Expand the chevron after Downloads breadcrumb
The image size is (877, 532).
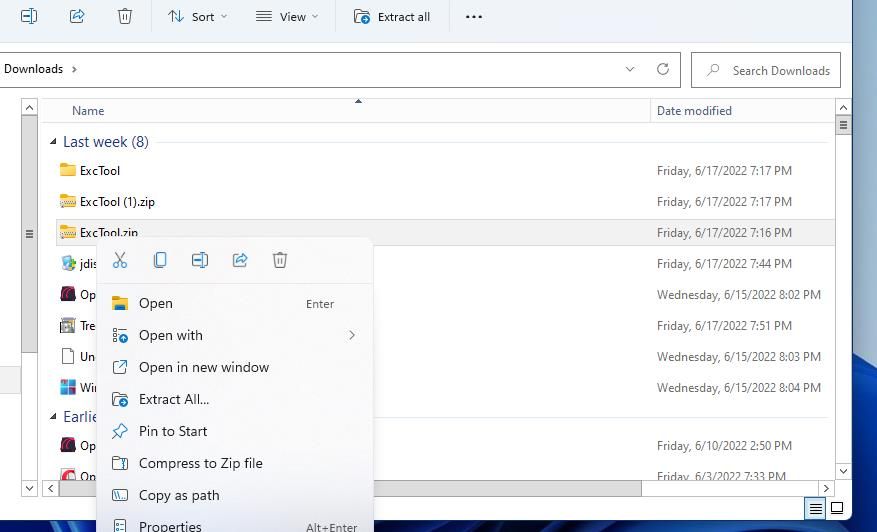(74, 69)
